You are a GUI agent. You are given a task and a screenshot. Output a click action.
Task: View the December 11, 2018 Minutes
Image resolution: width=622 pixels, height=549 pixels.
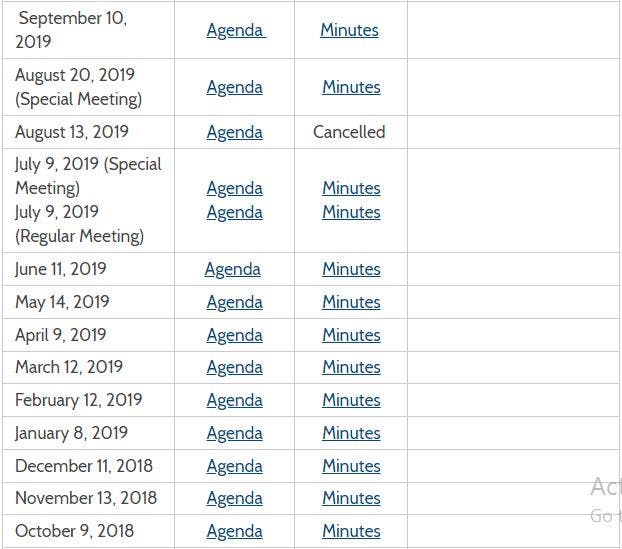[x=351, y=466]
